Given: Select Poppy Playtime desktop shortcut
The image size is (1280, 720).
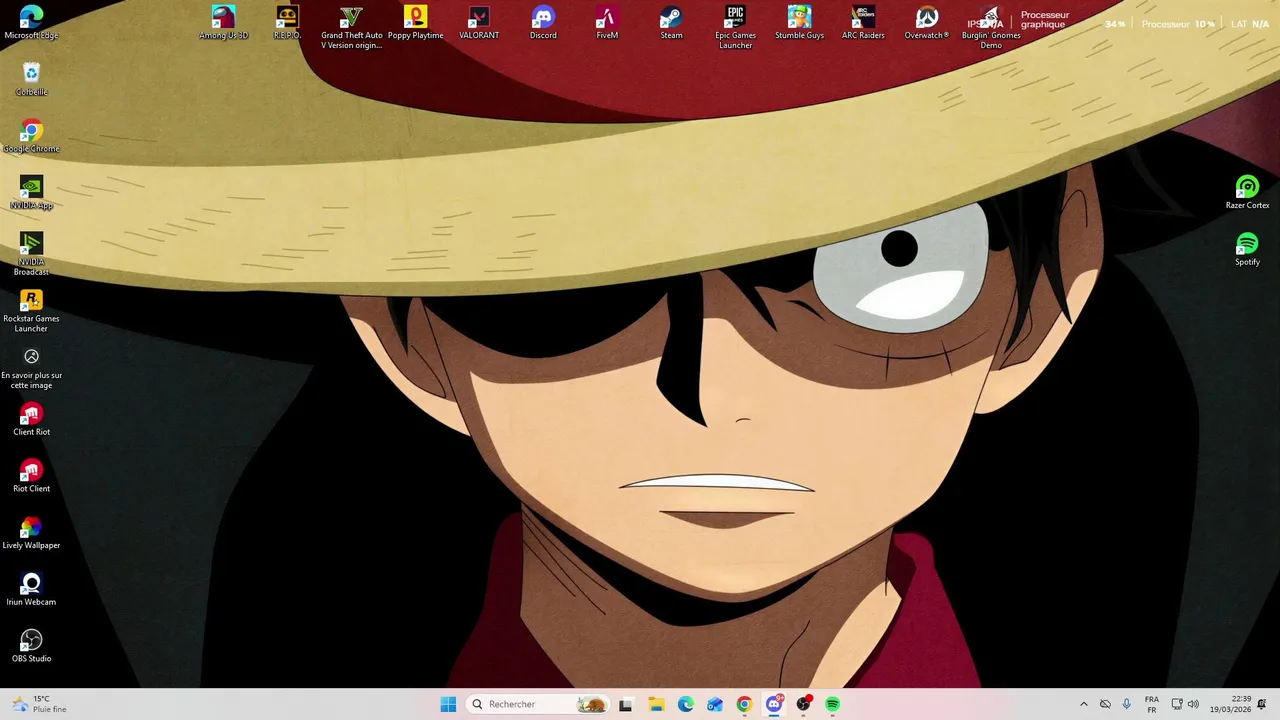Looking at the screenshot, I should 415,22.
